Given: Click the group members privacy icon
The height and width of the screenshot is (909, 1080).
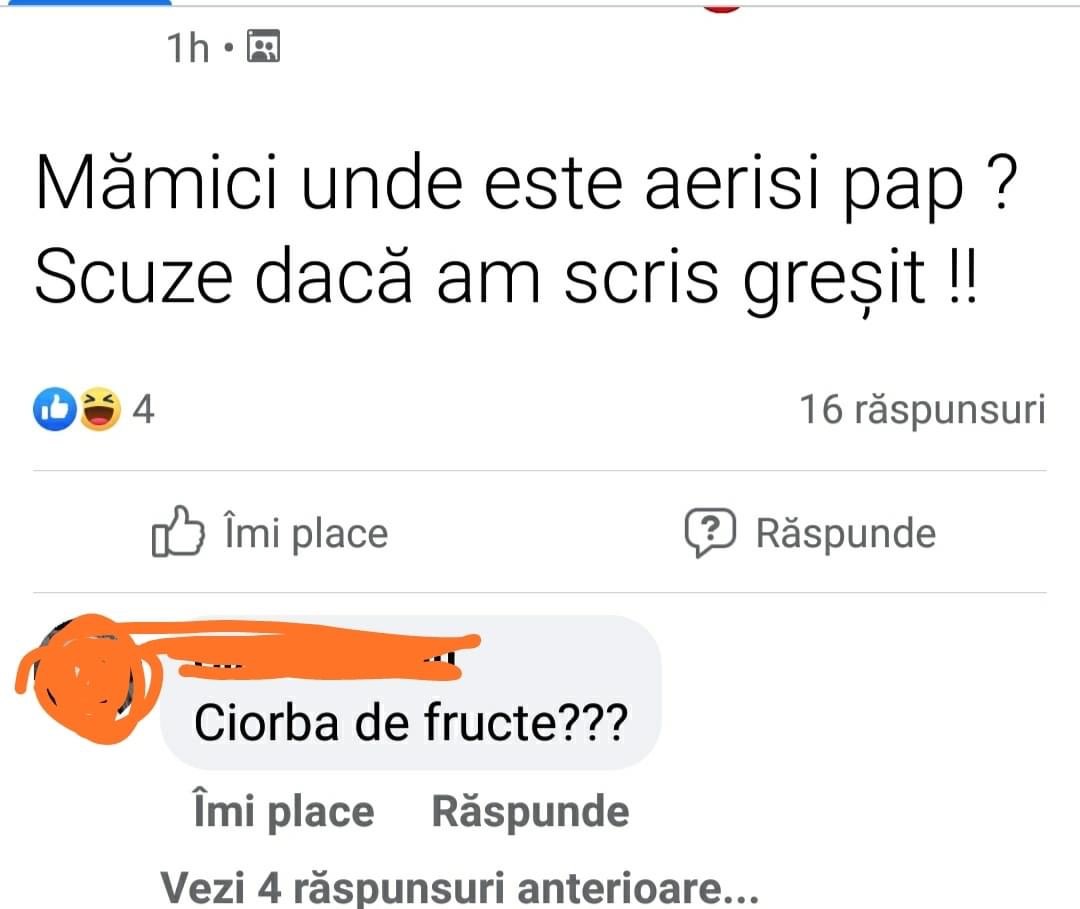Looking at the screenshot, I should [x=264, y=46].
